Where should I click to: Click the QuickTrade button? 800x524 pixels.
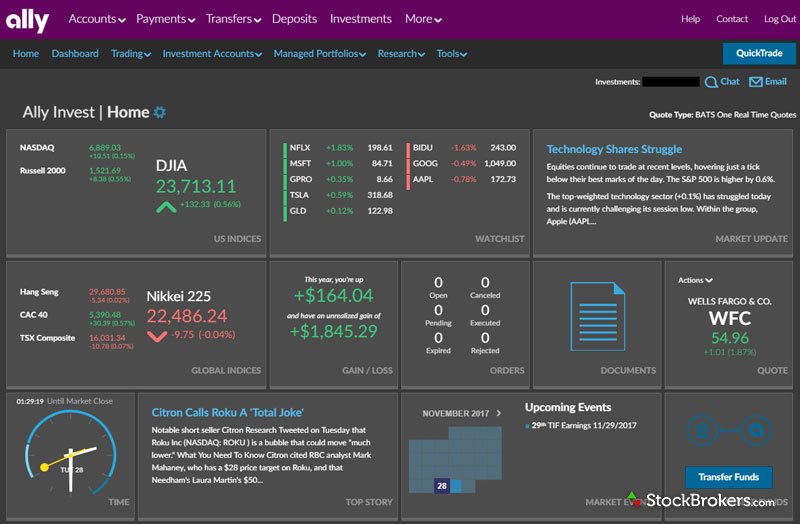759,53
